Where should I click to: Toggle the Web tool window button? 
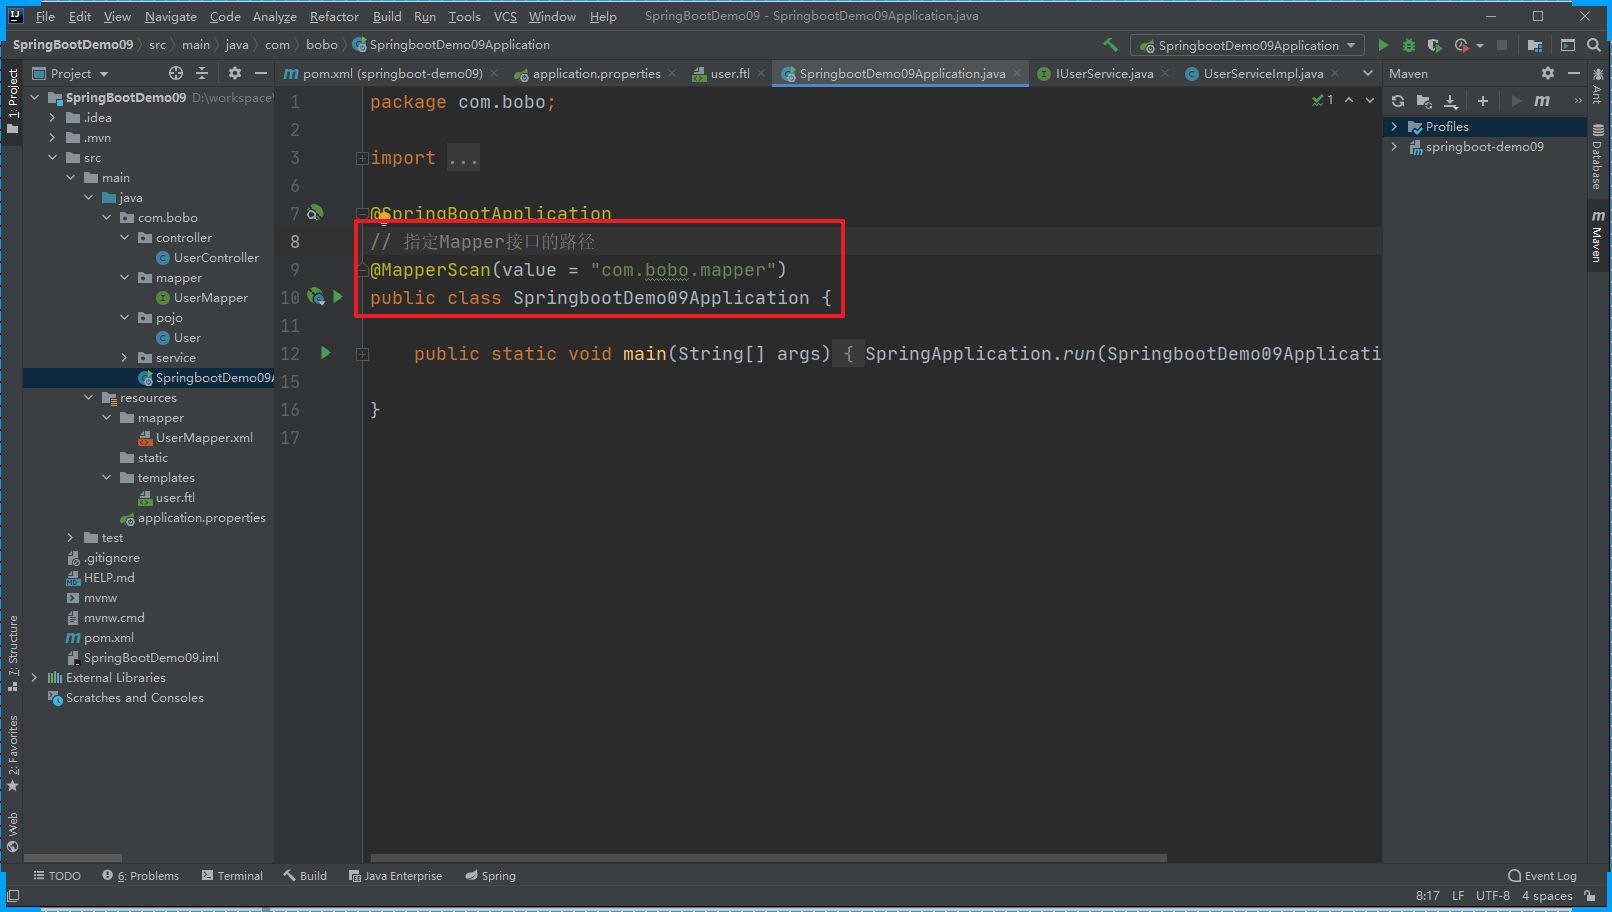(13, 832)
